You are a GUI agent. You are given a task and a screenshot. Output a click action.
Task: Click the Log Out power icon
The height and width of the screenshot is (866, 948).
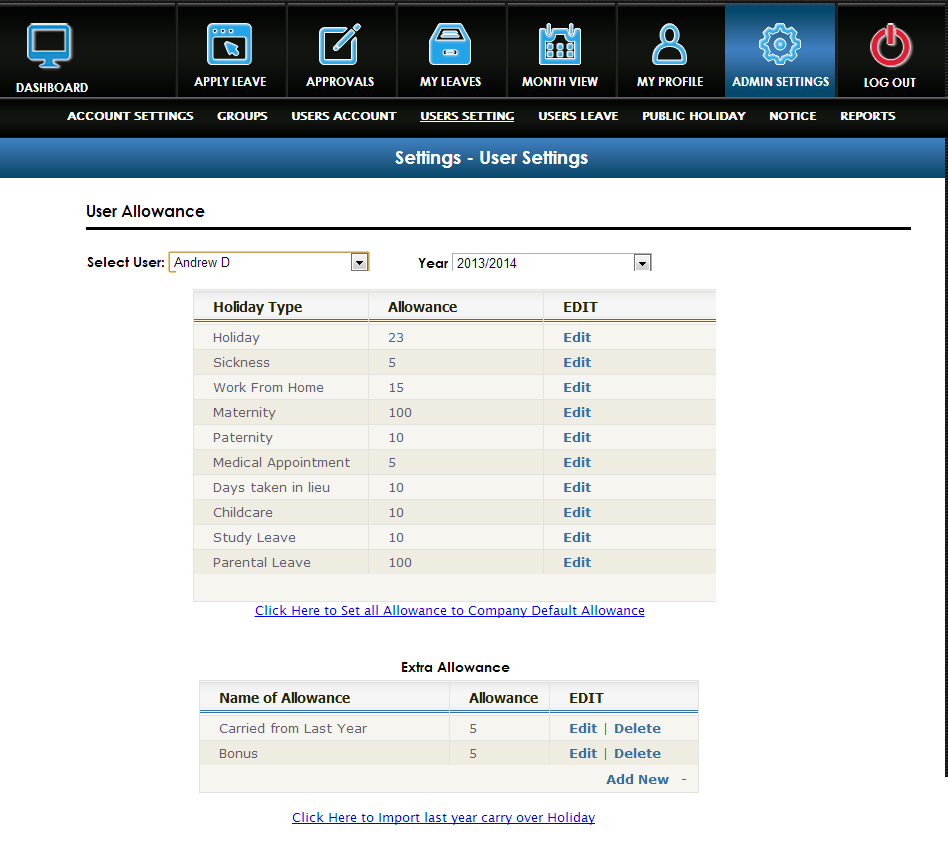pos(890,45)
